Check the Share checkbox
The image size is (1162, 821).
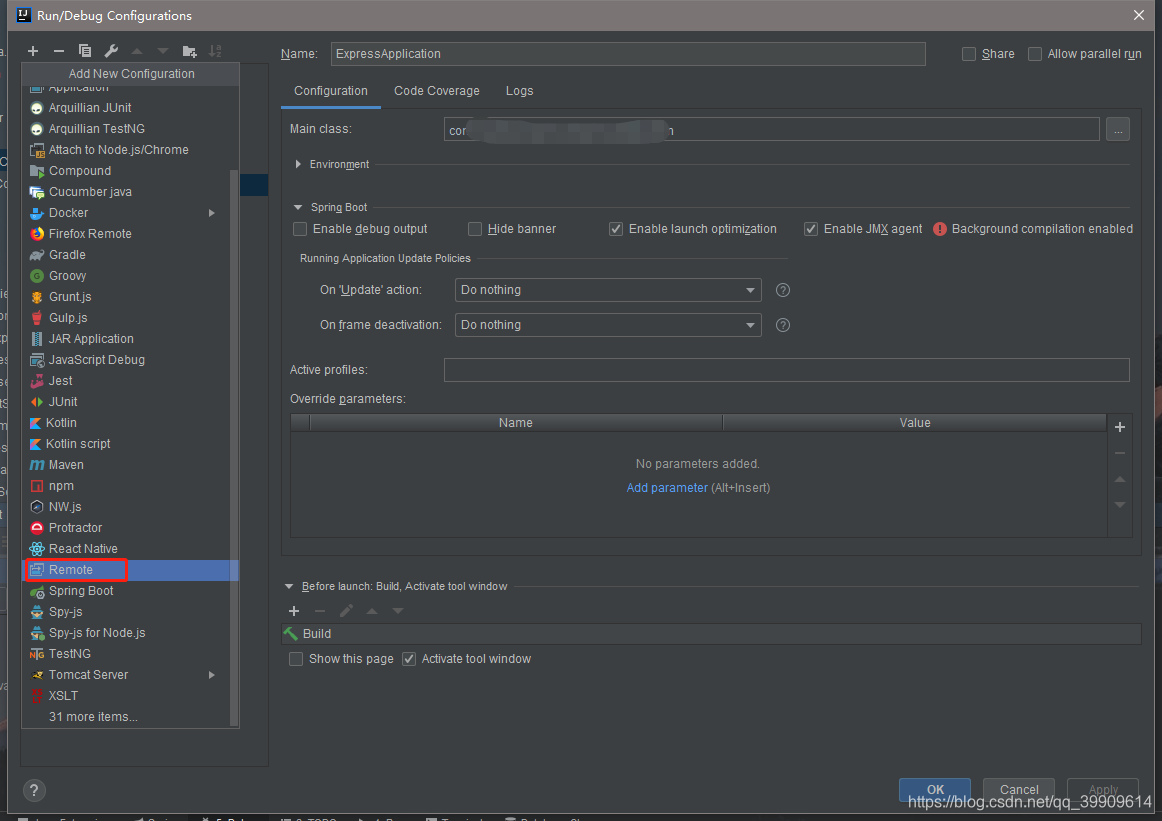pos(968,53)
